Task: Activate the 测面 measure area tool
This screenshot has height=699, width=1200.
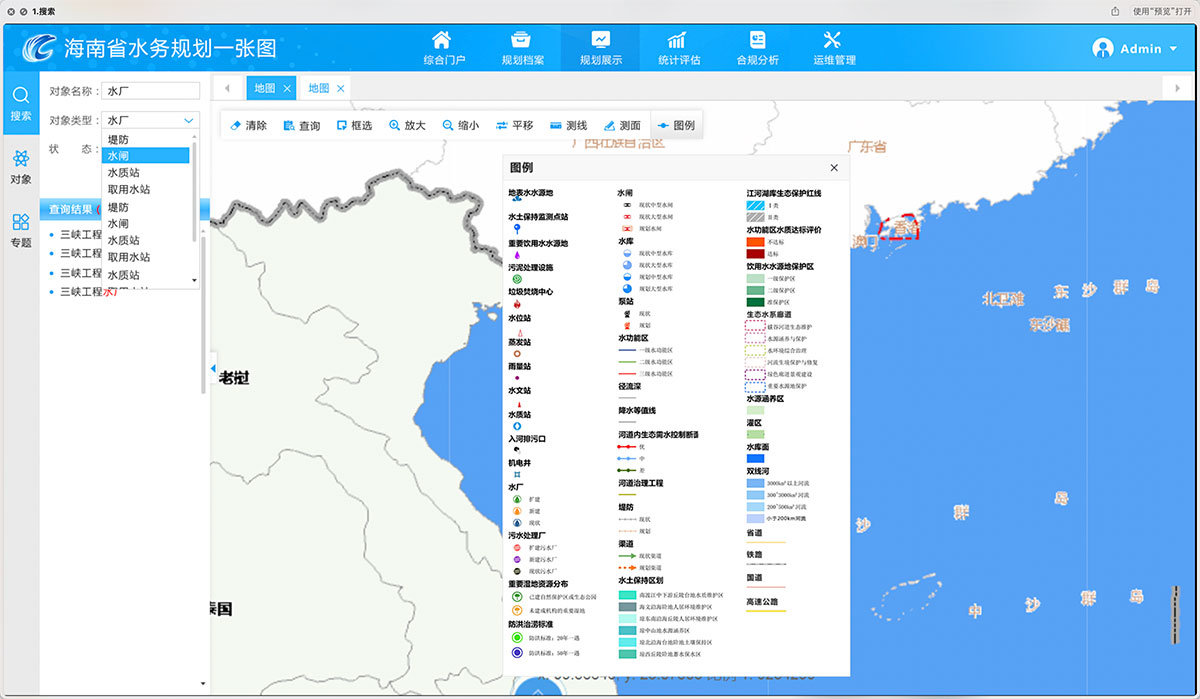Action: [x=622, y=126]
